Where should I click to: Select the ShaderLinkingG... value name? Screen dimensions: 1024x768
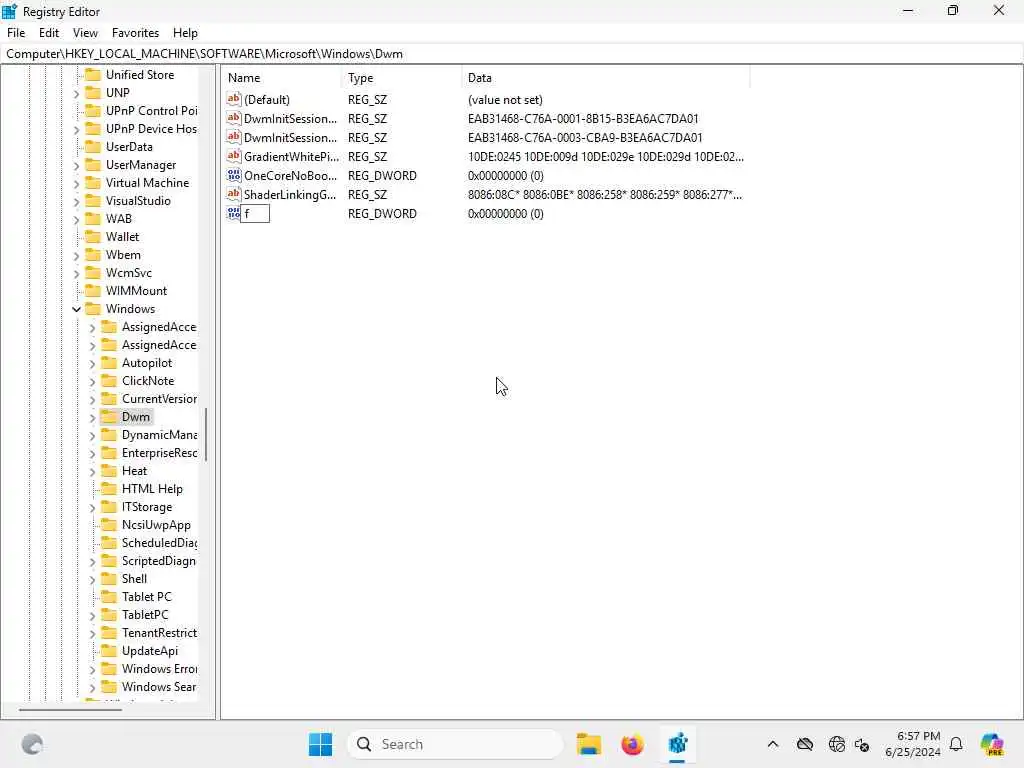[290, 194]
